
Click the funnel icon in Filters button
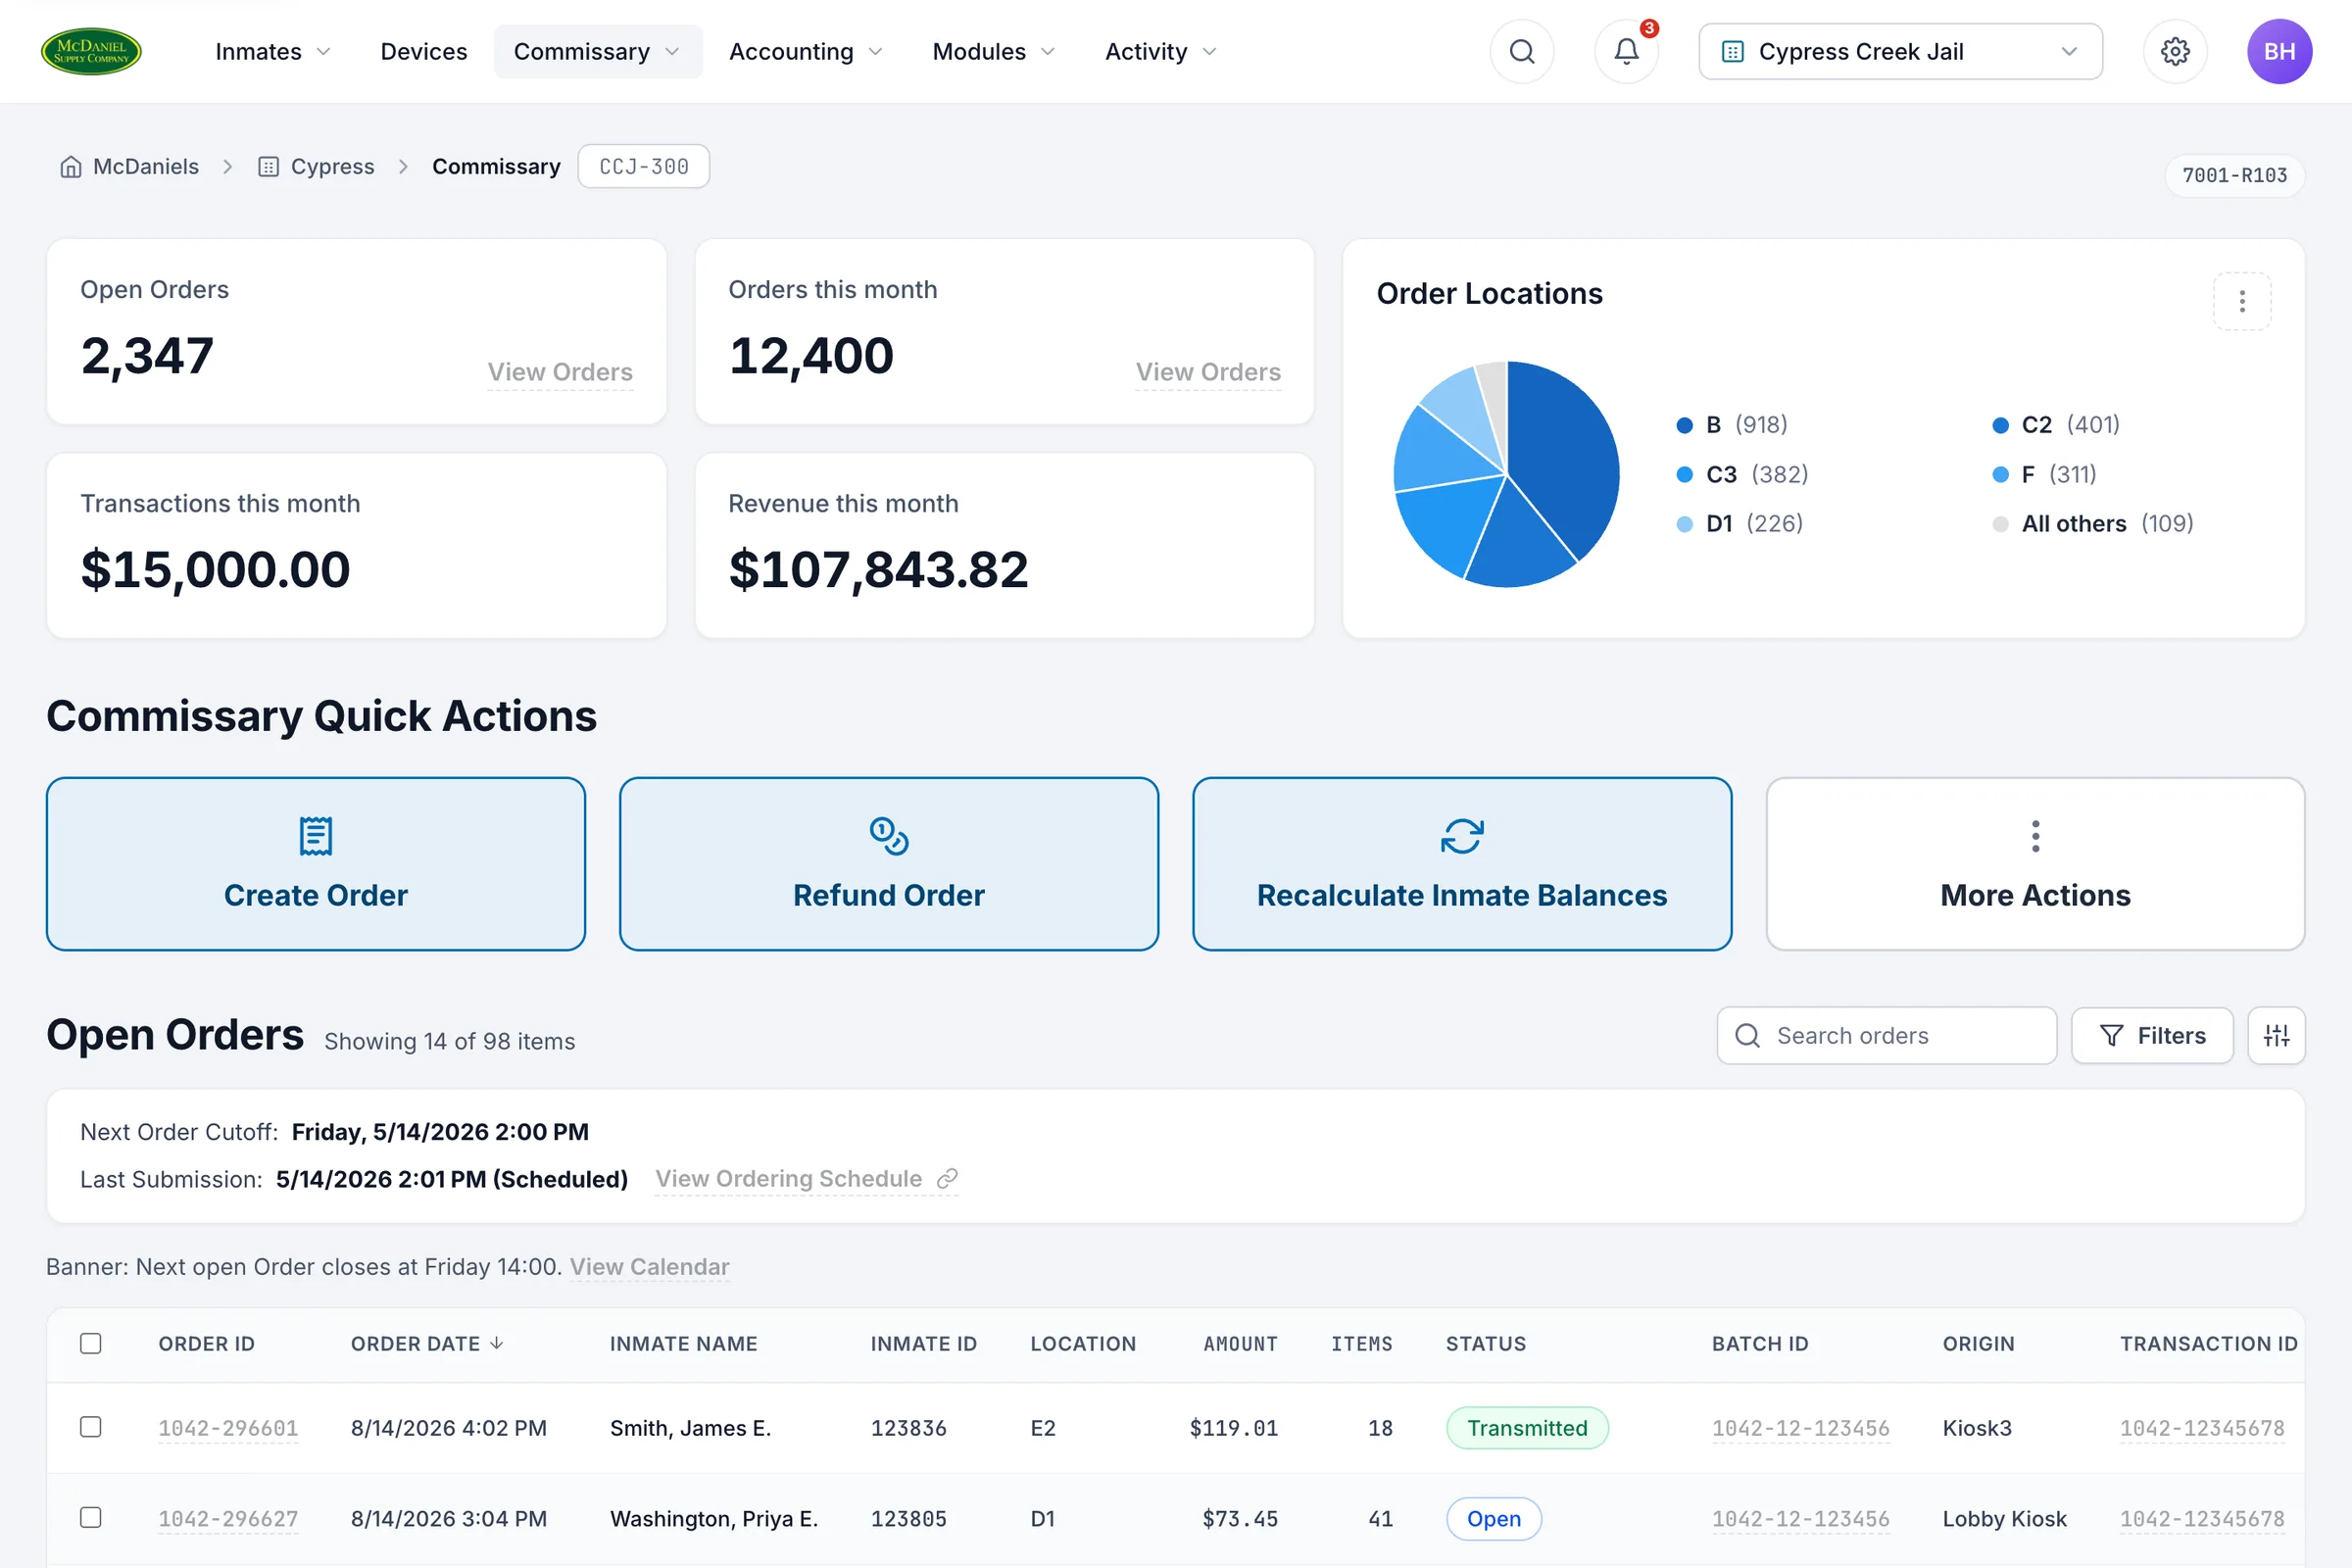tap(2111, 1035)
